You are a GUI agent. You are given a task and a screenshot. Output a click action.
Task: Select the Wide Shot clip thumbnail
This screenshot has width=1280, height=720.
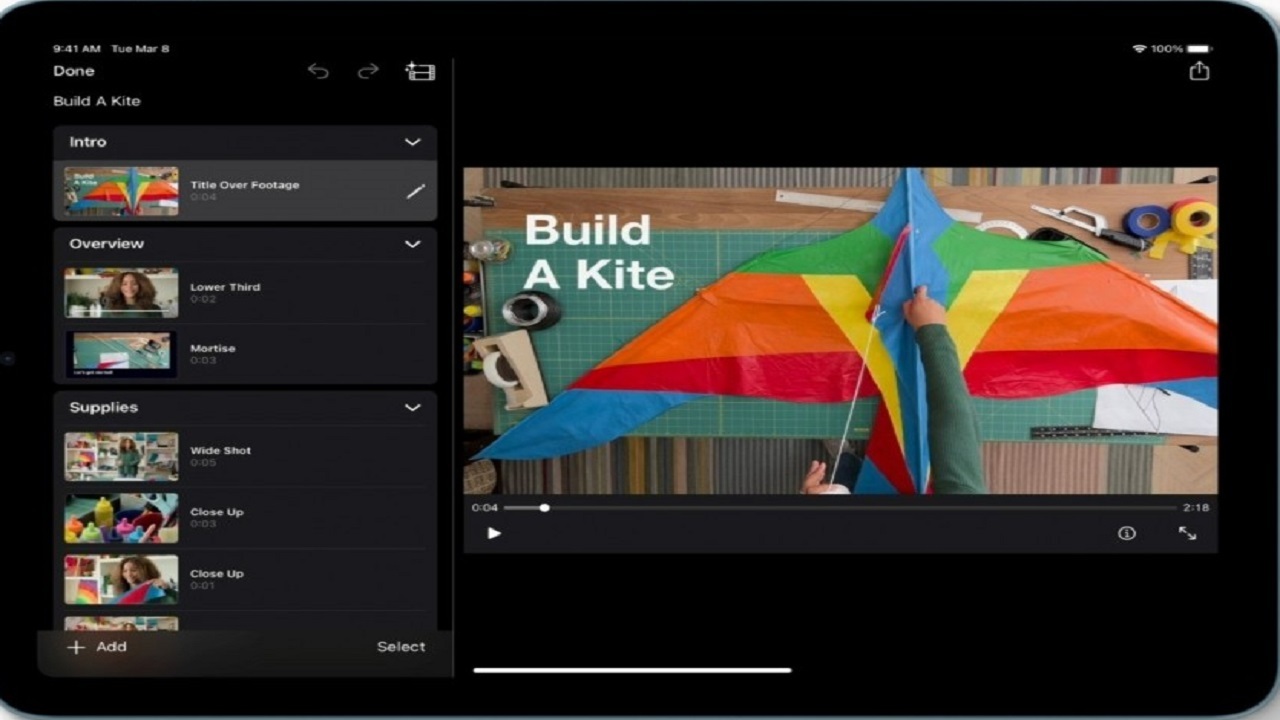121,456
